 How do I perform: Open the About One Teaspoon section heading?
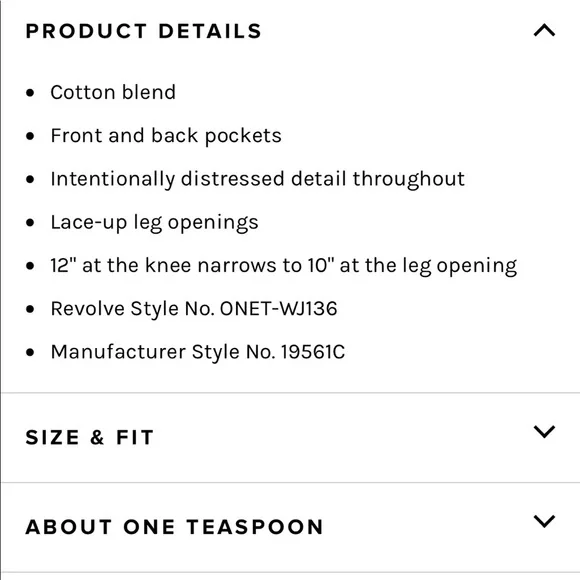(x=174, y=527)
